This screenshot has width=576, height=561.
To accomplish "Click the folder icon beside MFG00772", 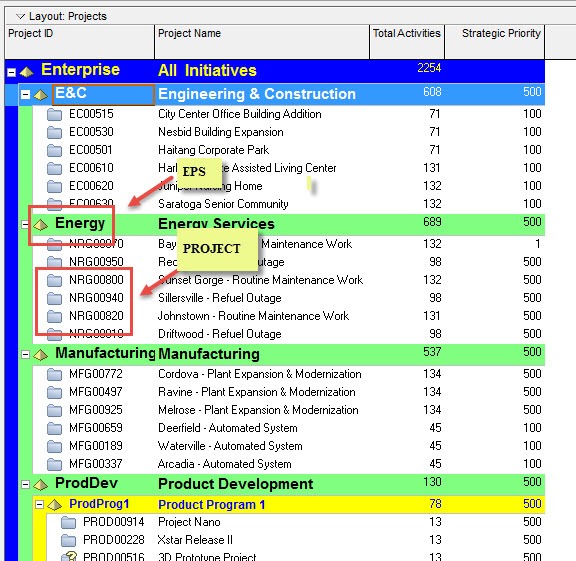I will tap(54, 374).
